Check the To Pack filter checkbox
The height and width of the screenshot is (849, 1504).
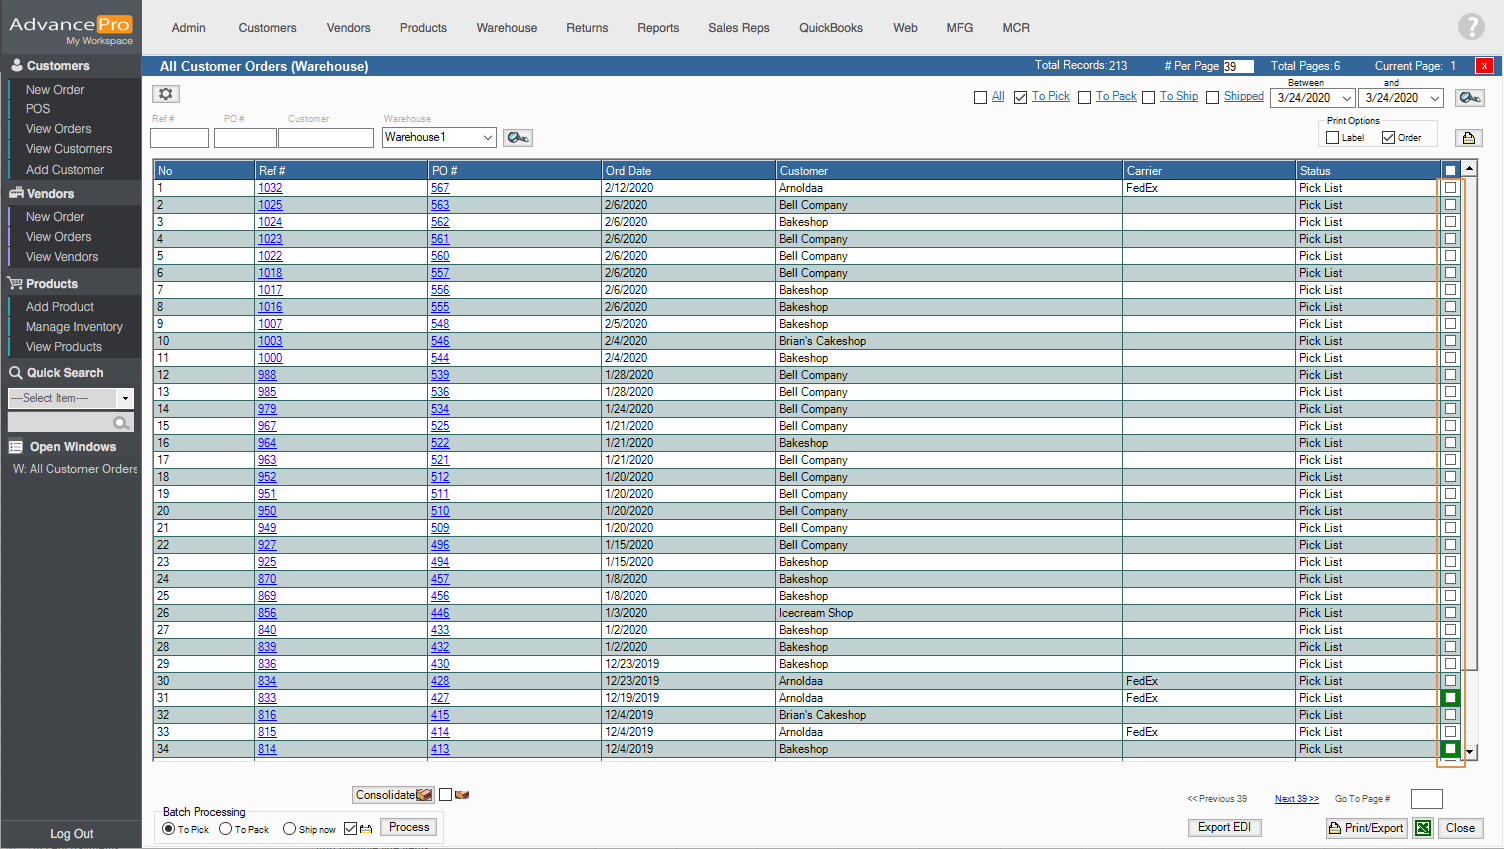(1084, 97)
